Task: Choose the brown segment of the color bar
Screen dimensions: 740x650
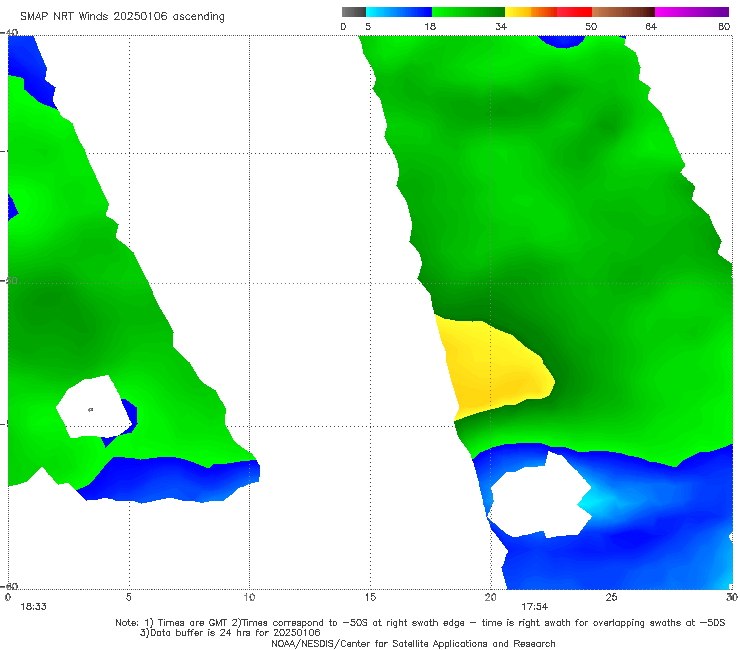Action: coord(623,12)
